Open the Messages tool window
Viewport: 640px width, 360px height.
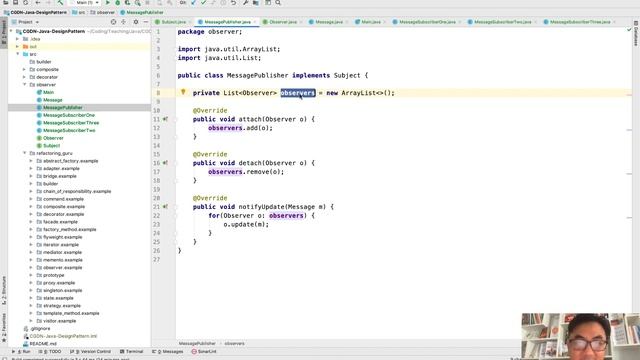point(168,351)
